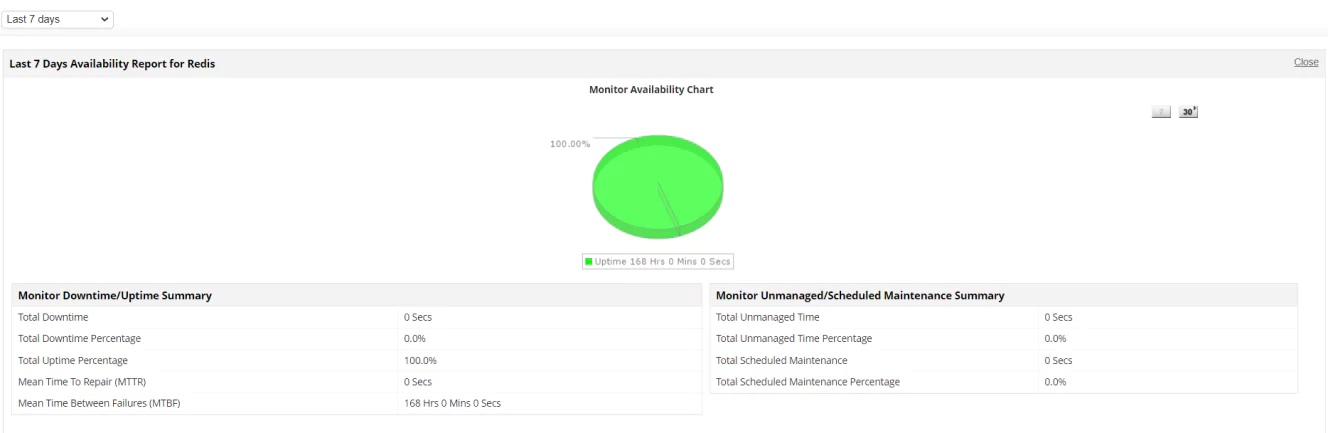Click the Last 7 Days Availability Report title

click(112, 64)
